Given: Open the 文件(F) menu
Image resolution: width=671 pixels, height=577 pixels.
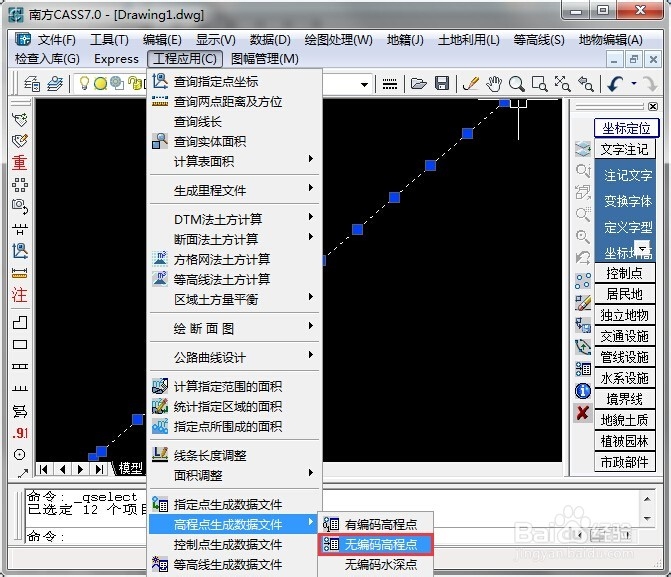Looking at the screenshot, I should [56, 40].
